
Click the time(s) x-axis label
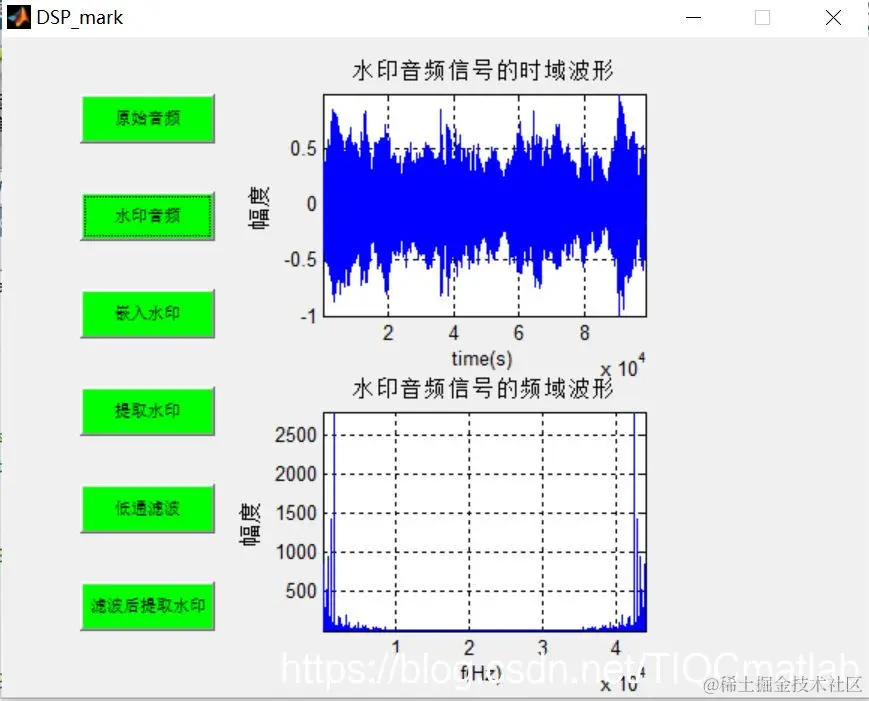click(482, 359)
